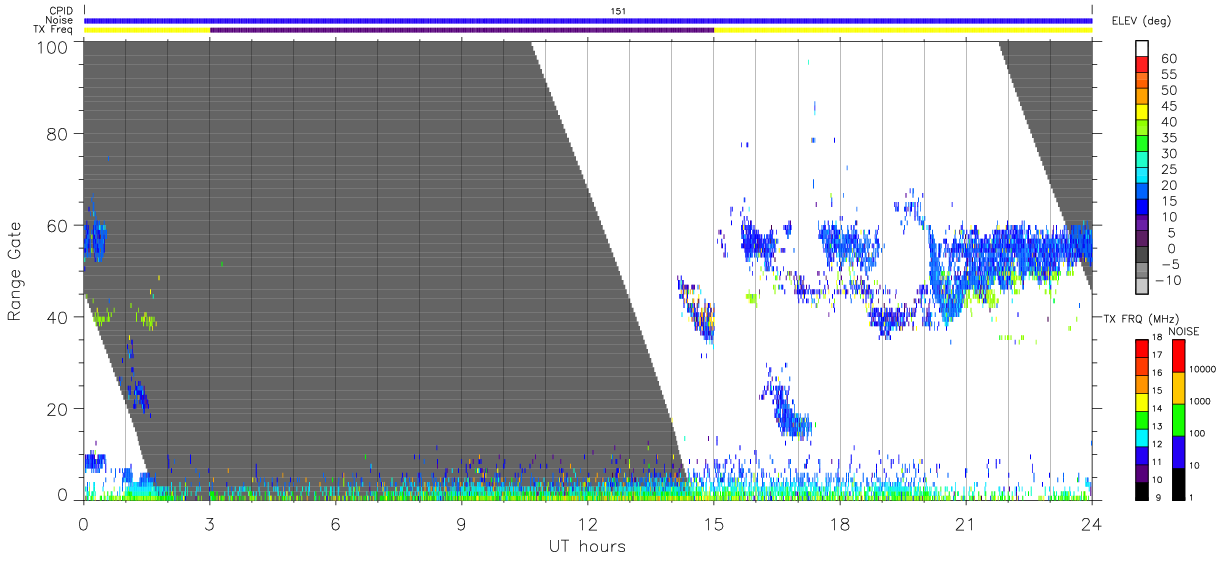Pick the yellow swatch in ELEV colorbar
1228x567 pixels.
[1142, 110]
